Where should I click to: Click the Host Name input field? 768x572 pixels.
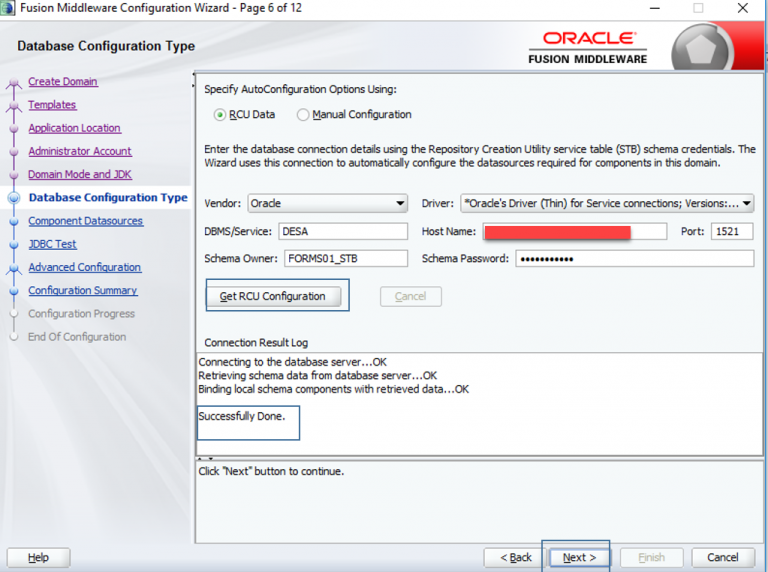coord(575,231)
